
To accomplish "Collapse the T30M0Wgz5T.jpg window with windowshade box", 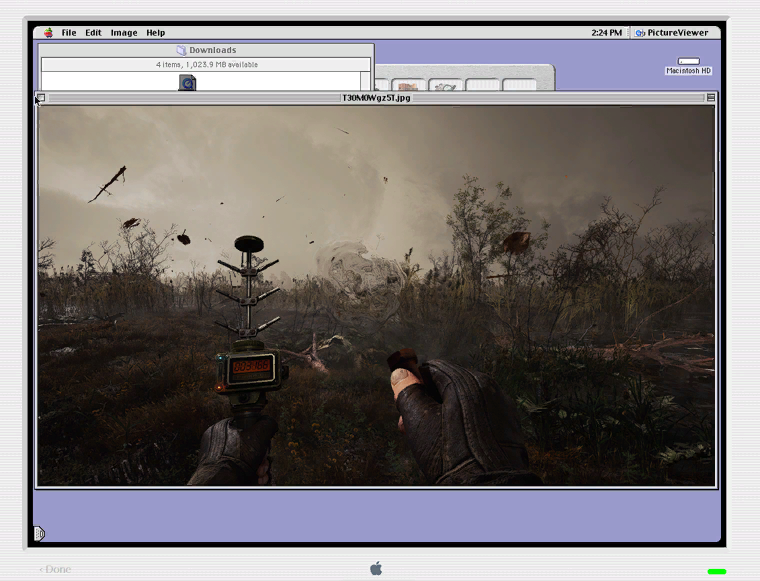I will coord(711,98).
